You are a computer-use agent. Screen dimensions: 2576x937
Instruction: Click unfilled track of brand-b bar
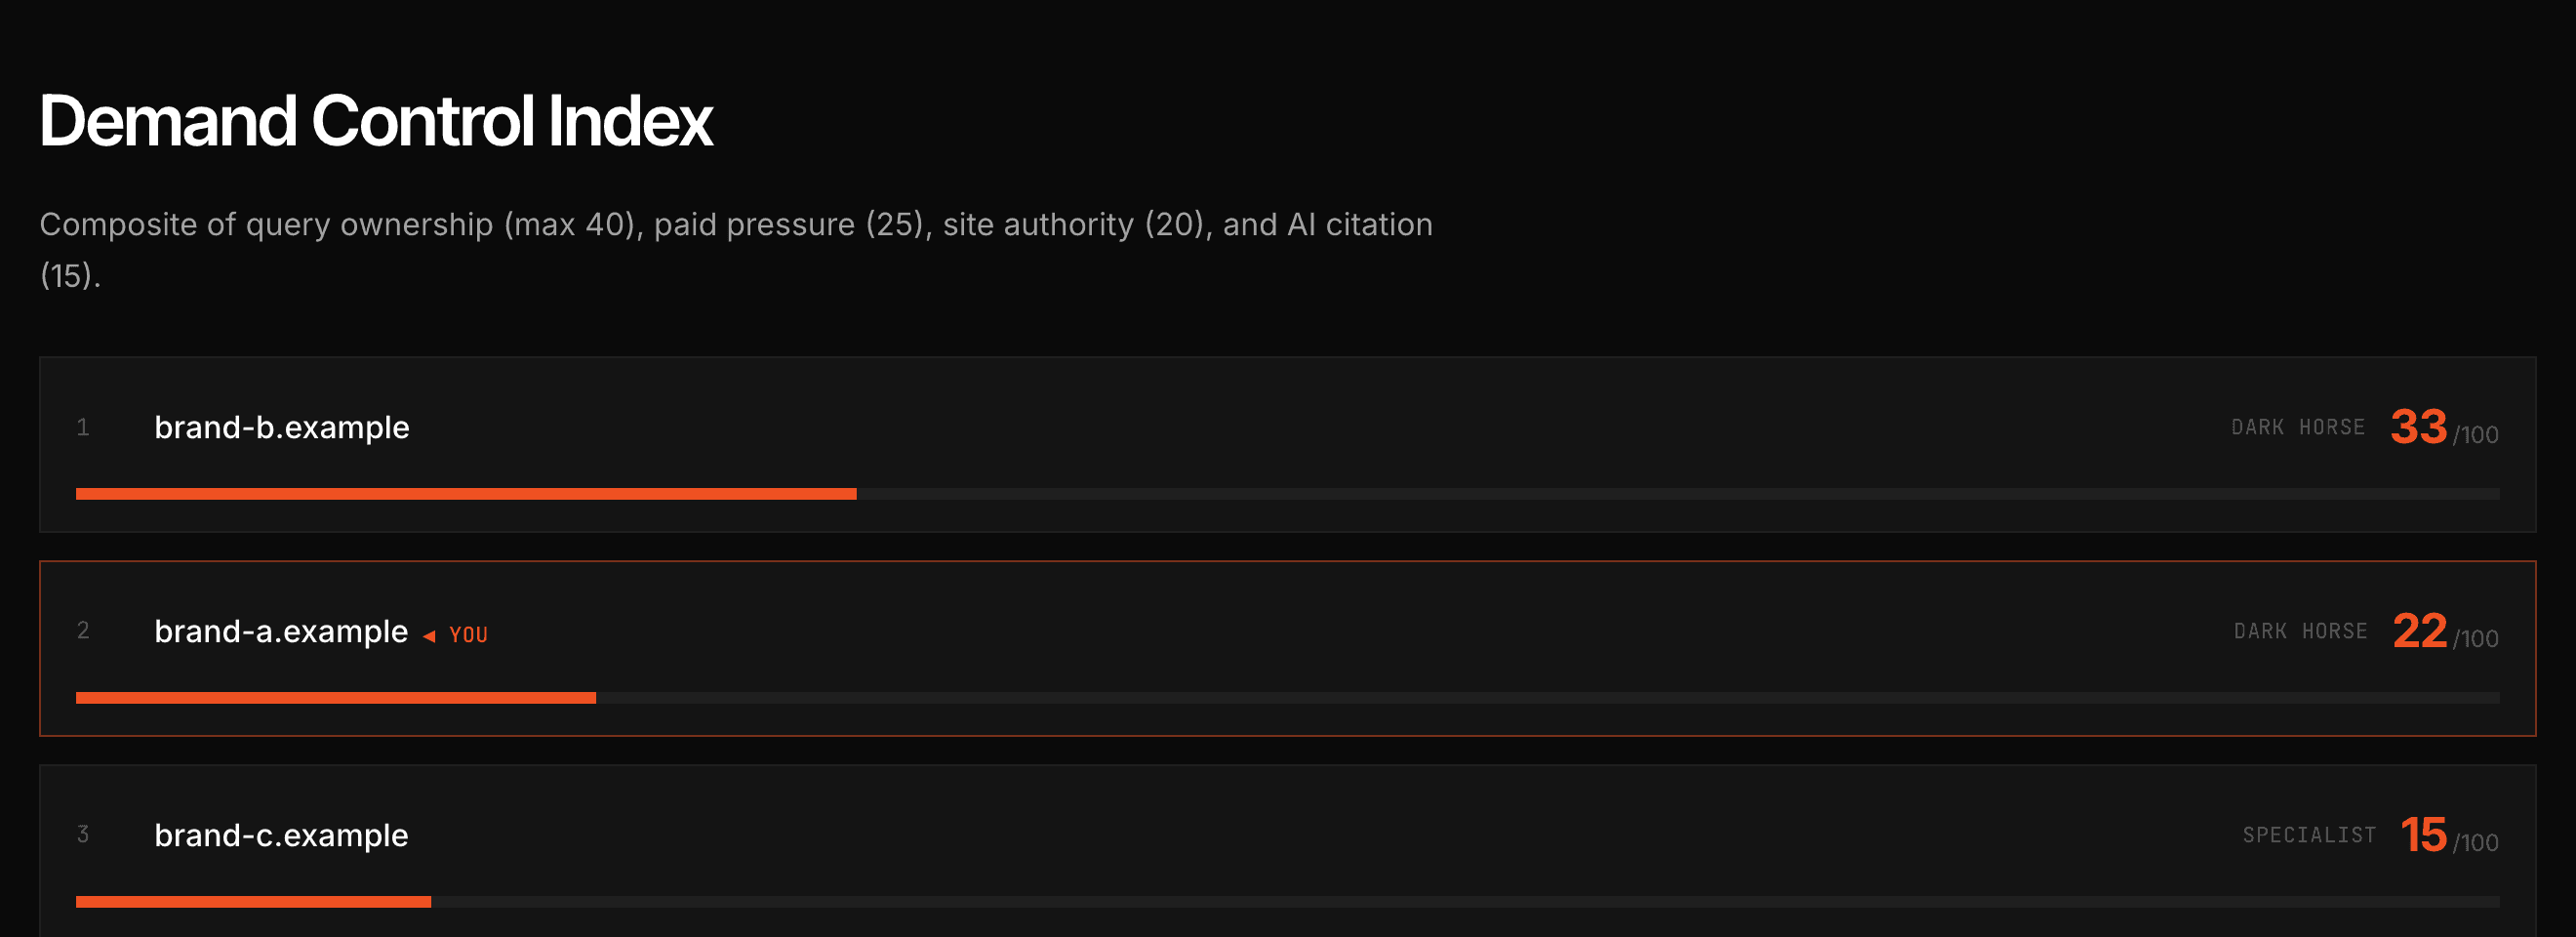click(x=1678, y=494)
